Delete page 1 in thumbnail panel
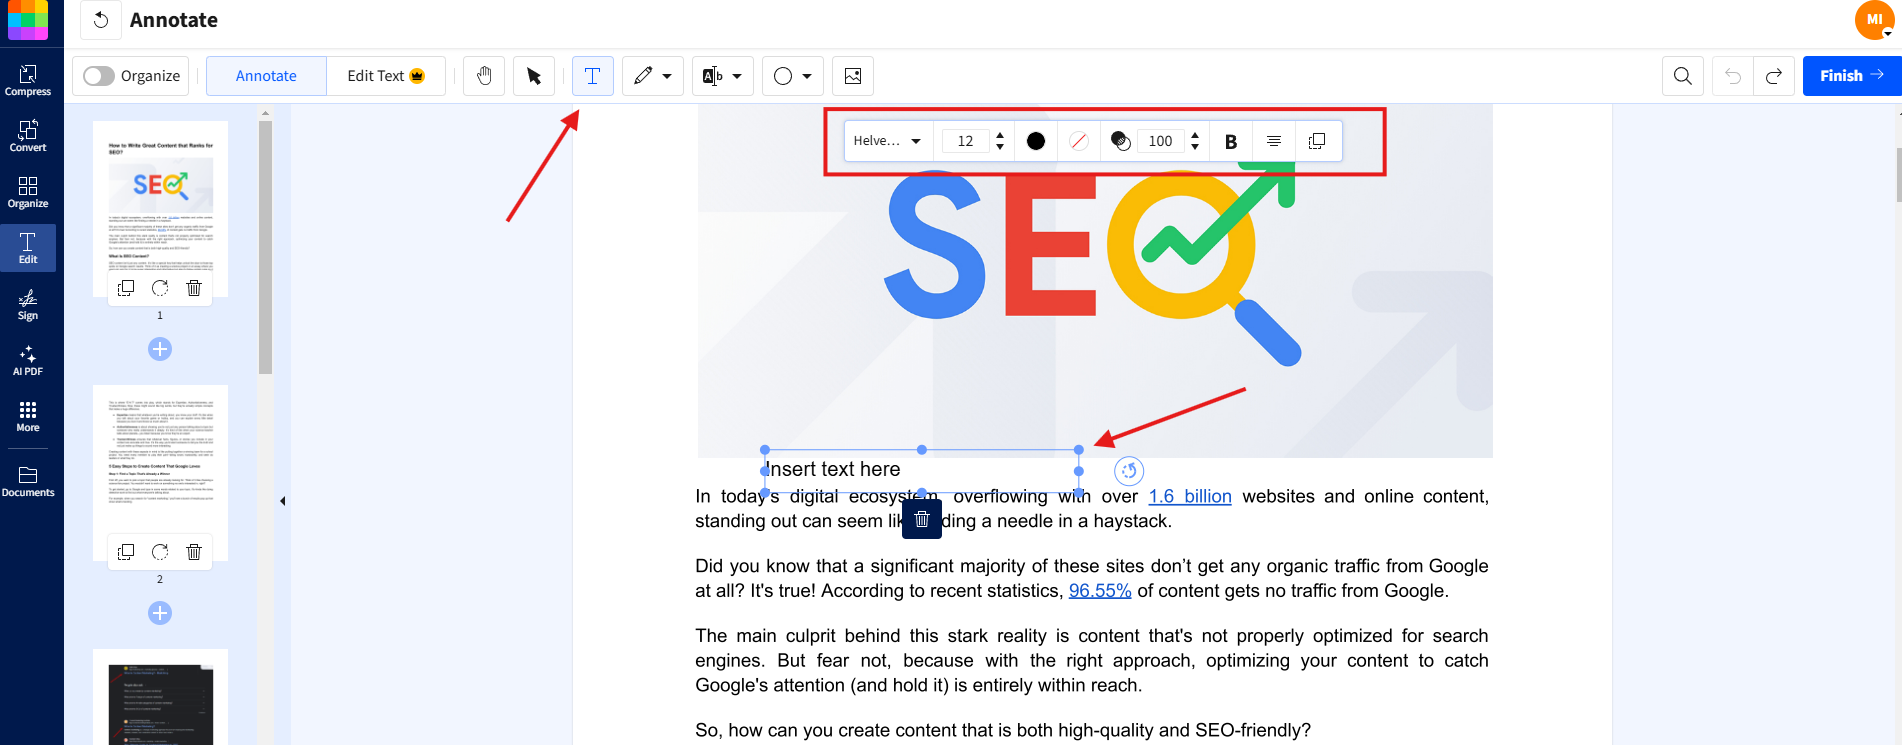The height and width of the screenshot is (745, 1902). (194, 288)
